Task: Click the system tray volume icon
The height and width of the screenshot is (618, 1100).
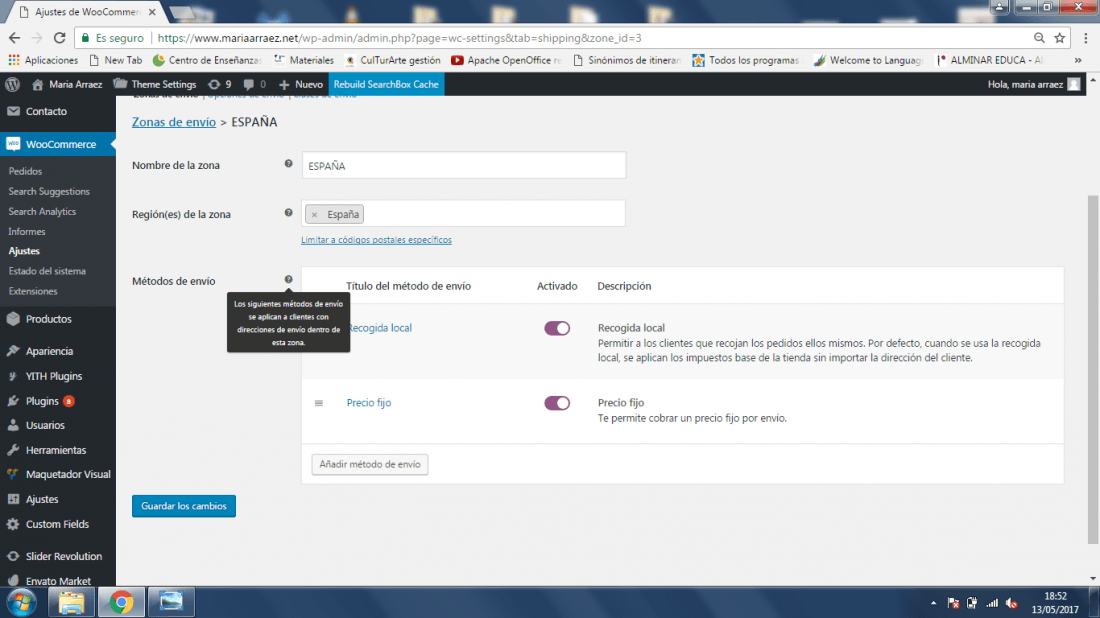Action: 1012,603
